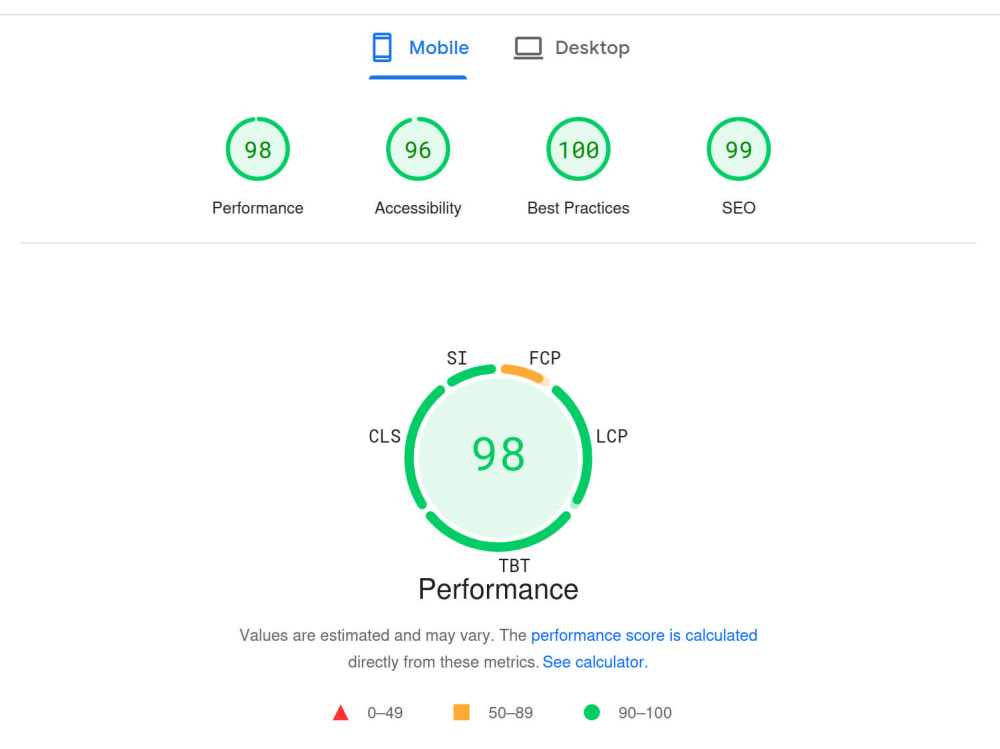Switch to the Desktop tab

pos(571,48)
